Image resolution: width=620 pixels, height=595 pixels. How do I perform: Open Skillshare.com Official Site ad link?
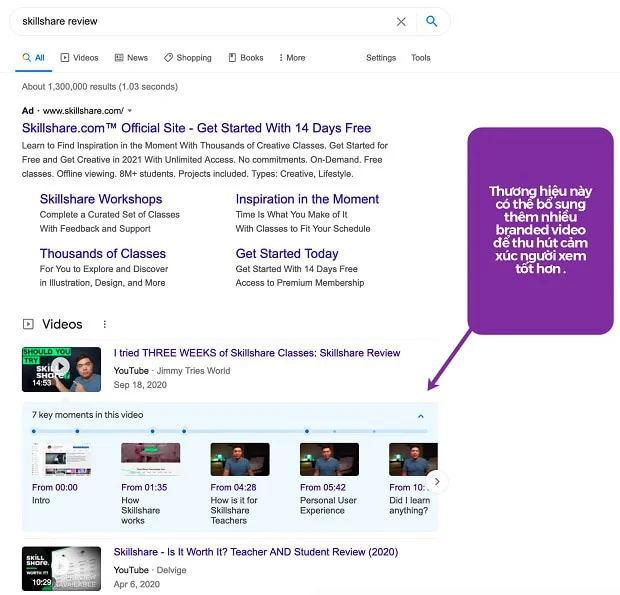click(196, 128)
